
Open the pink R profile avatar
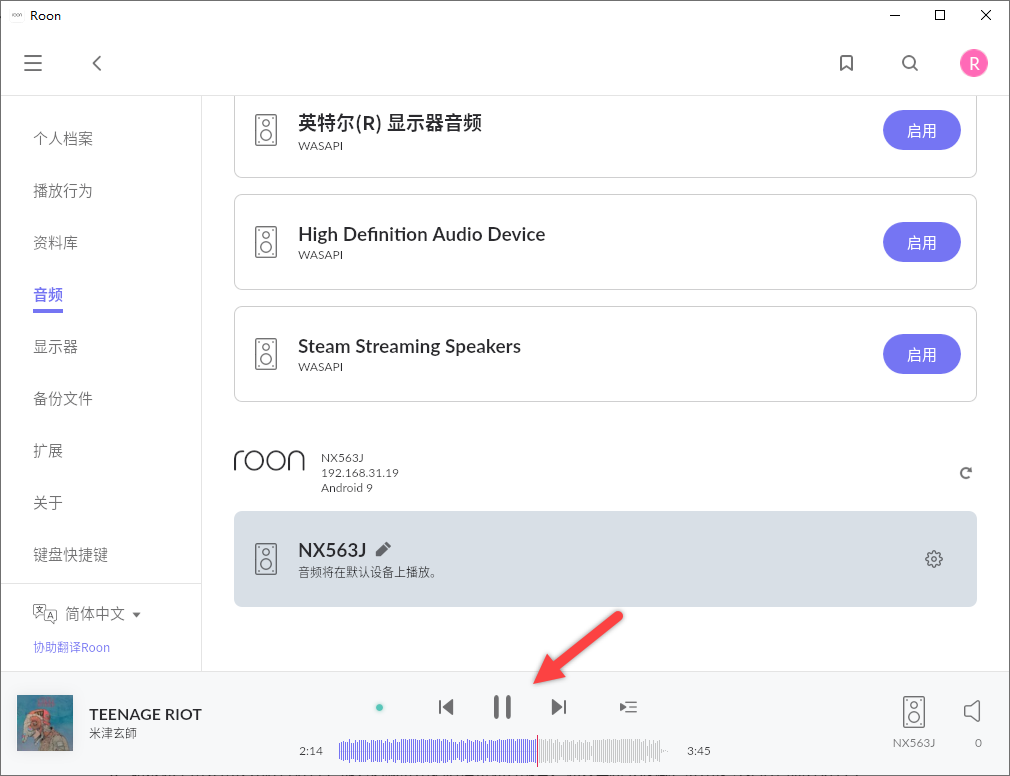coord(973,63)
